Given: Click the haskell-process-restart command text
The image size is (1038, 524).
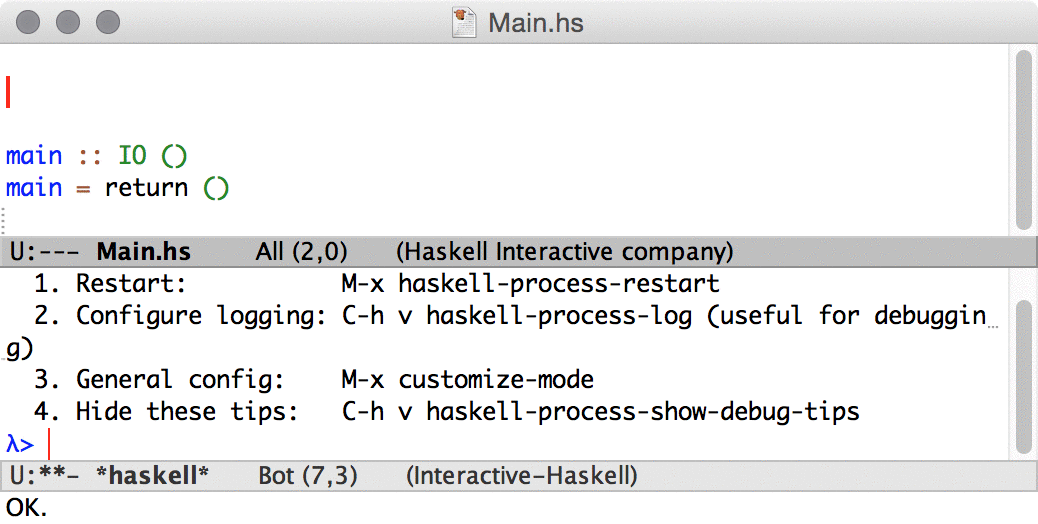Looking at the screenshot, I should (x=558, y=283).
